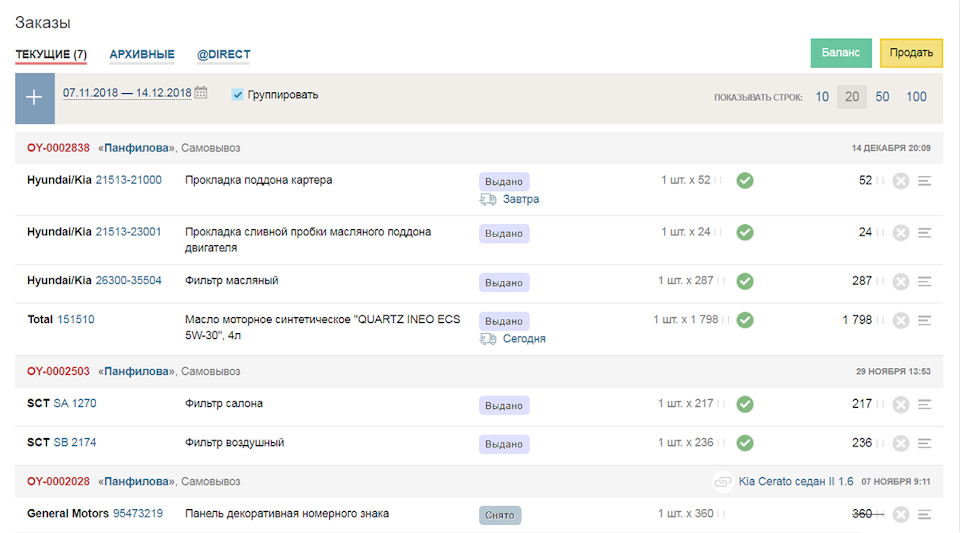The height and width of the screenshot is (533, 960).
Task: Expand row options for Hyundai/Kia 21513-21000
Action: 925,181
